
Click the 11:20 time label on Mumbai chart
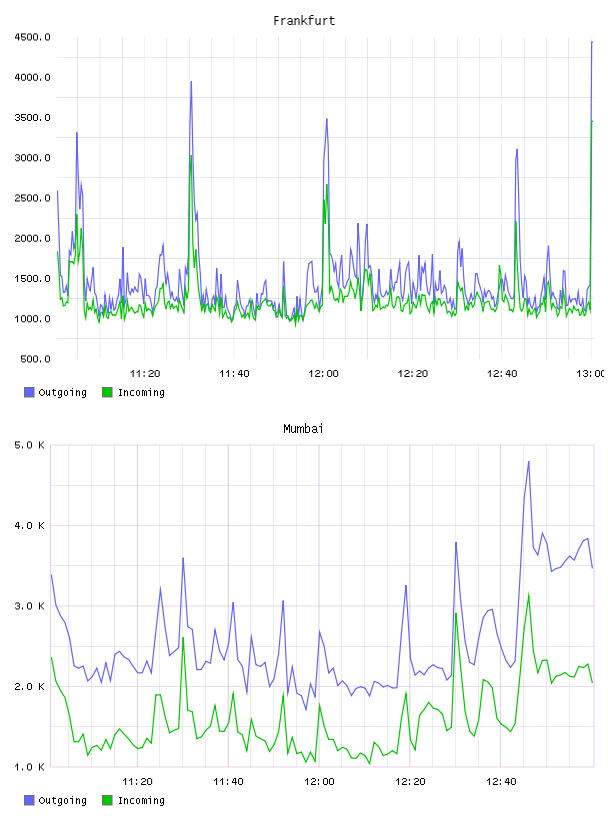[x=137, y=782]
